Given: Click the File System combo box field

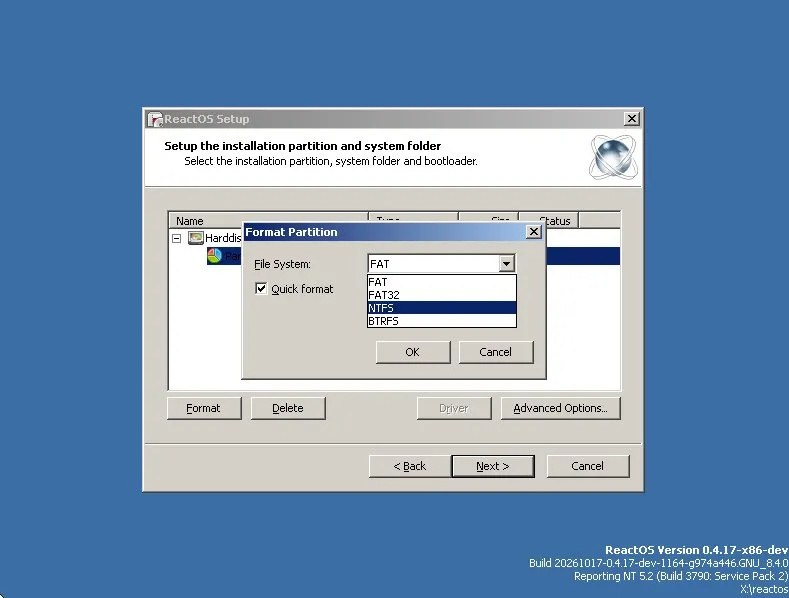Looking at the screenshot, I should point(441,263).
